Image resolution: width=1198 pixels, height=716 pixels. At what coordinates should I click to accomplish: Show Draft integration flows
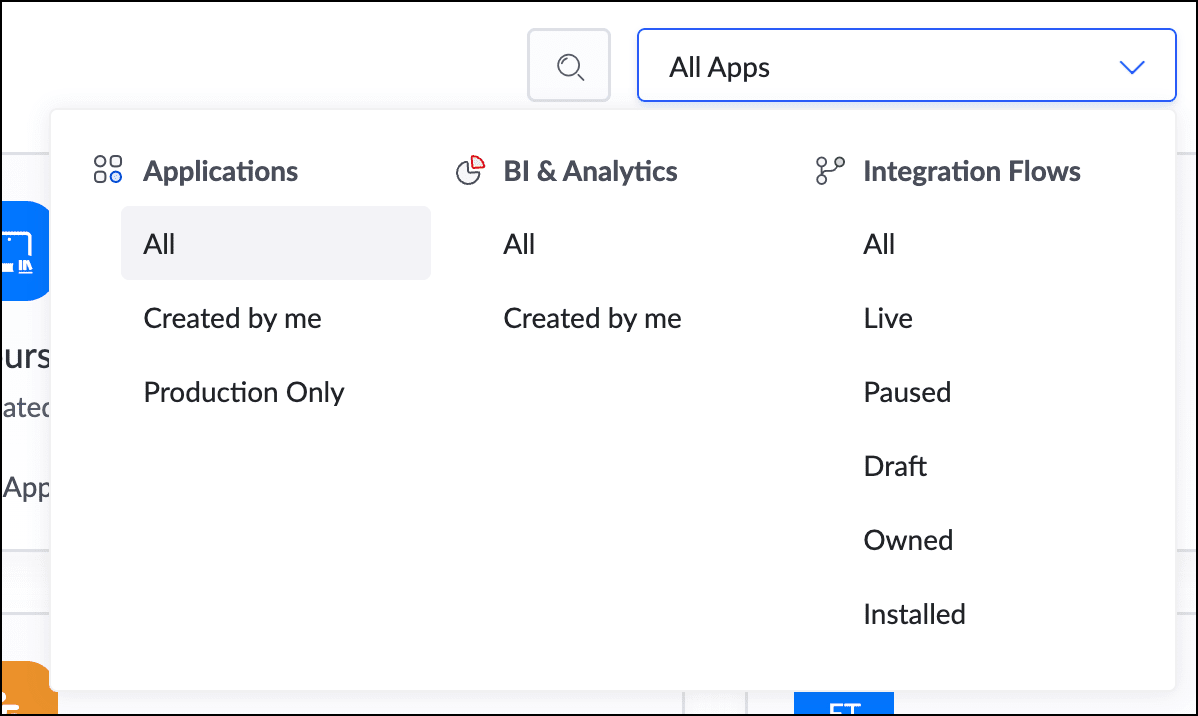coord(895,466)
